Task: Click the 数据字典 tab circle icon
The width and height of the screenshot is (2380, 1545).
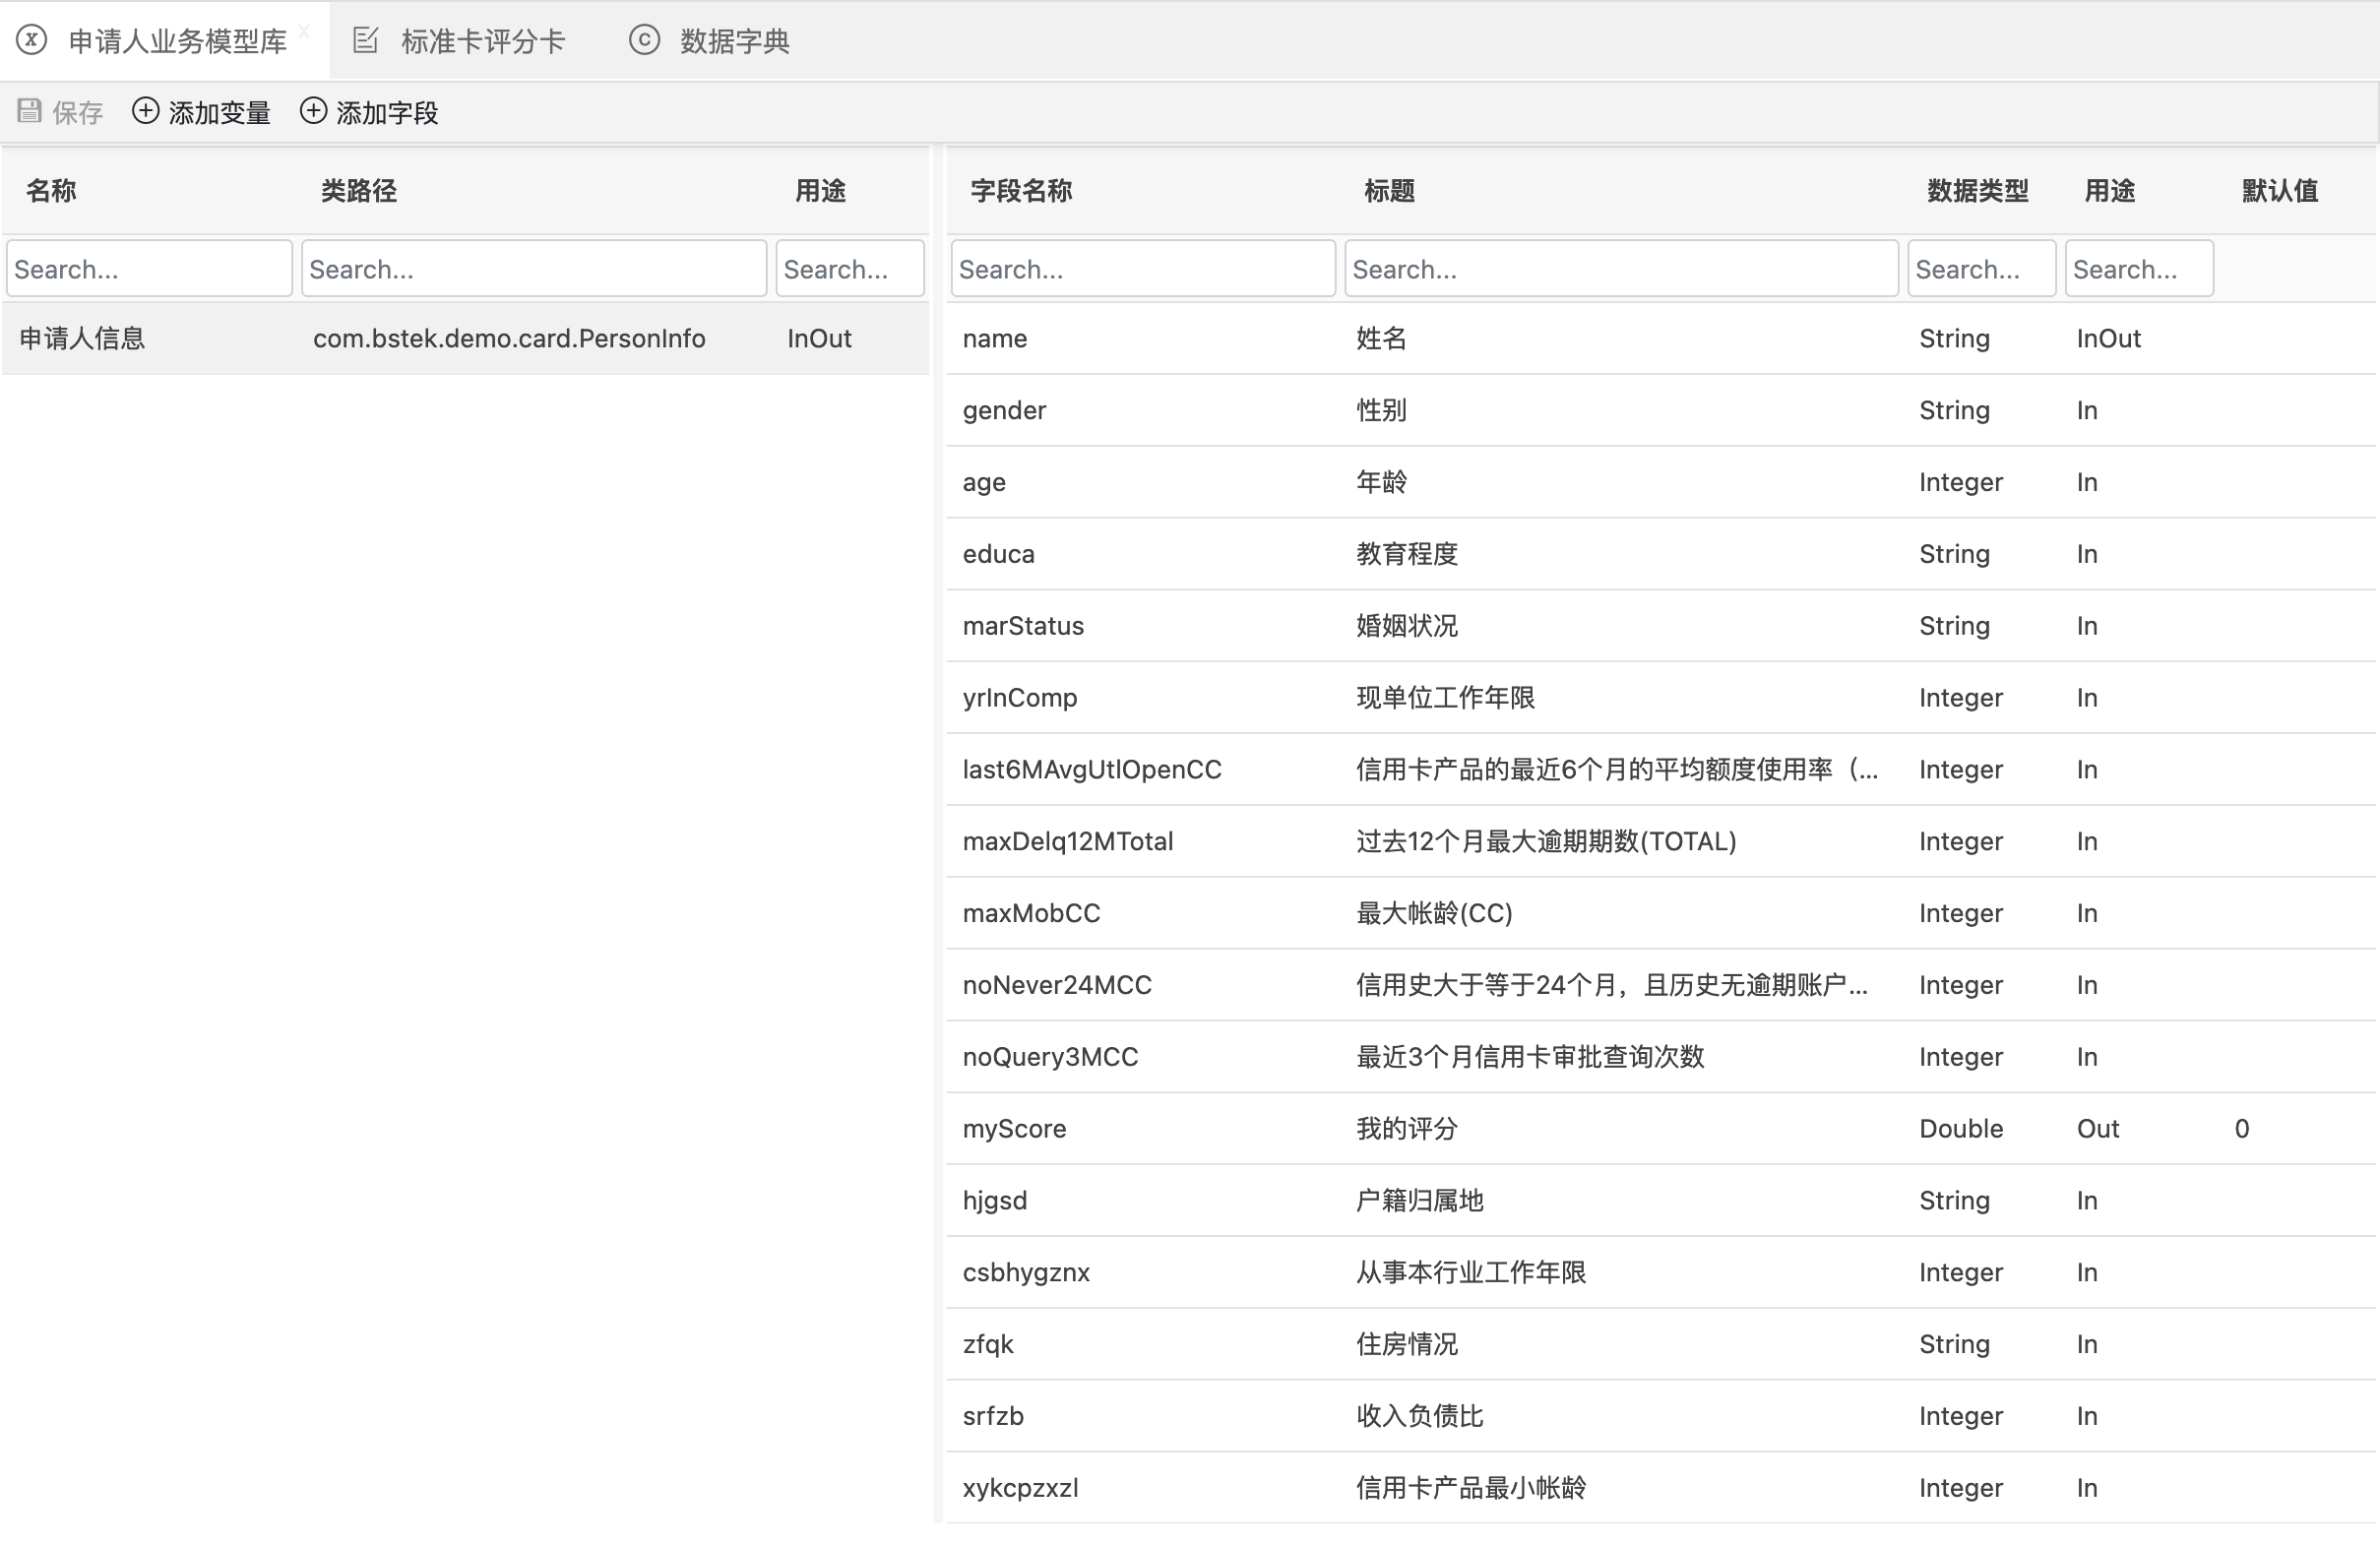Action: 644,40
